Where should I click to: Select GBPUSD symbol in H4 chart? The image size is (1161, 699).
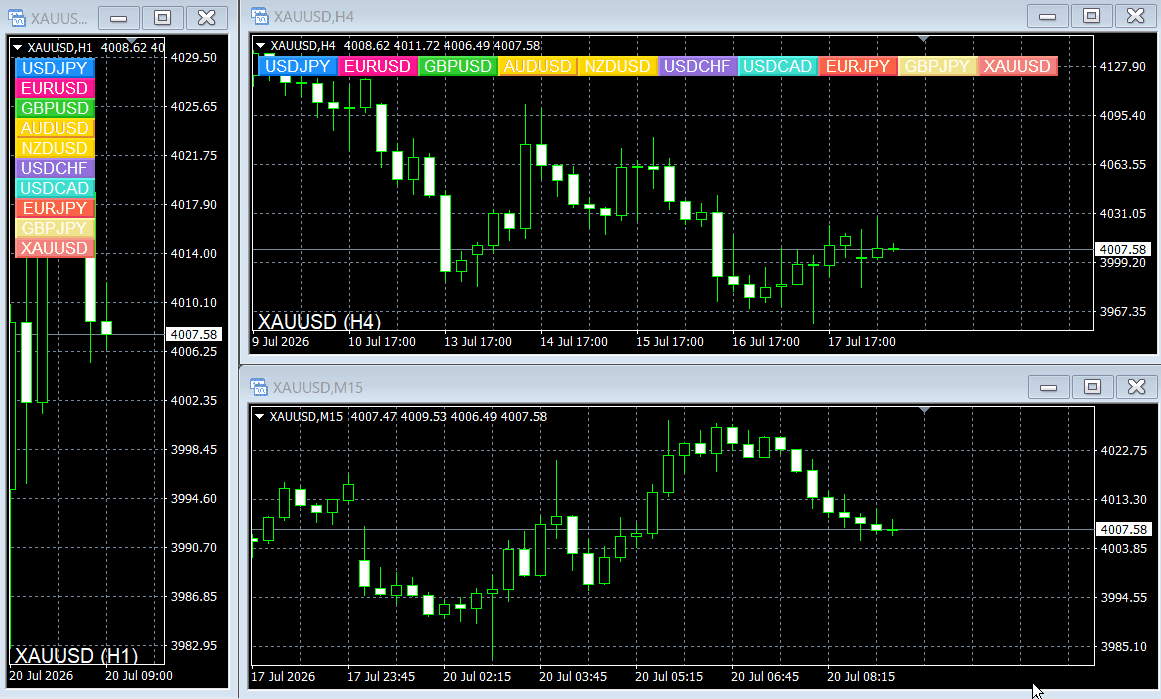pyautogui.click(x=458, y=66)
